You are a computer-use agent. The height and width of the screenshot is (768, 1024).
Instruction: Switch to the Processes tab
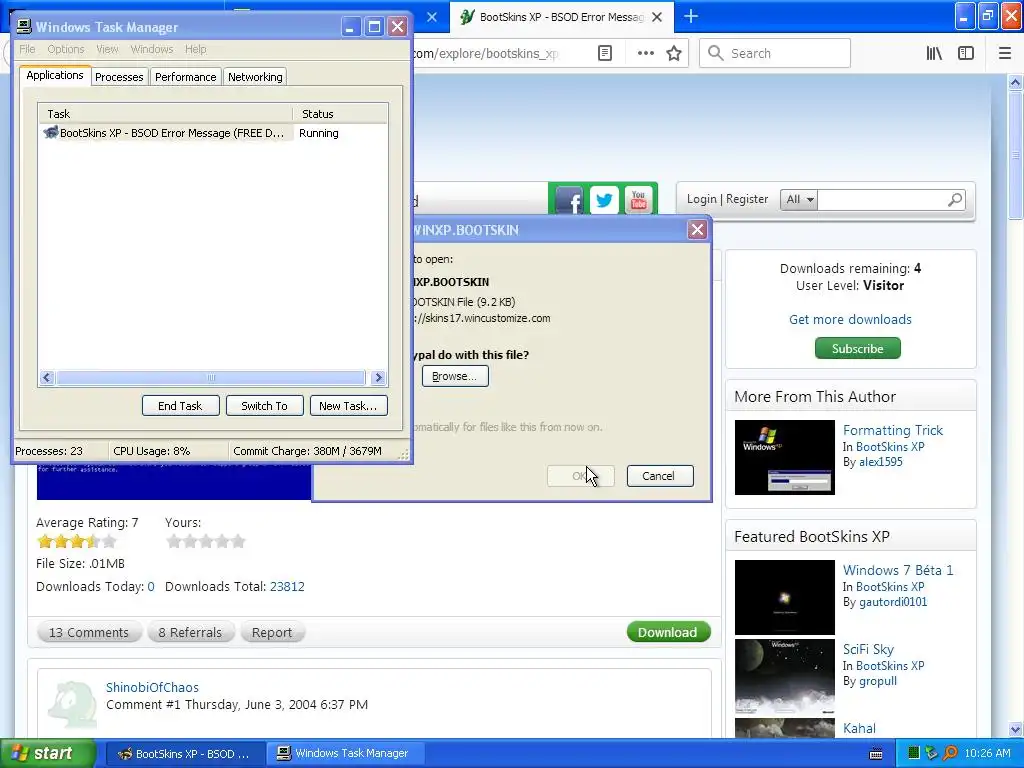point(119,77)
